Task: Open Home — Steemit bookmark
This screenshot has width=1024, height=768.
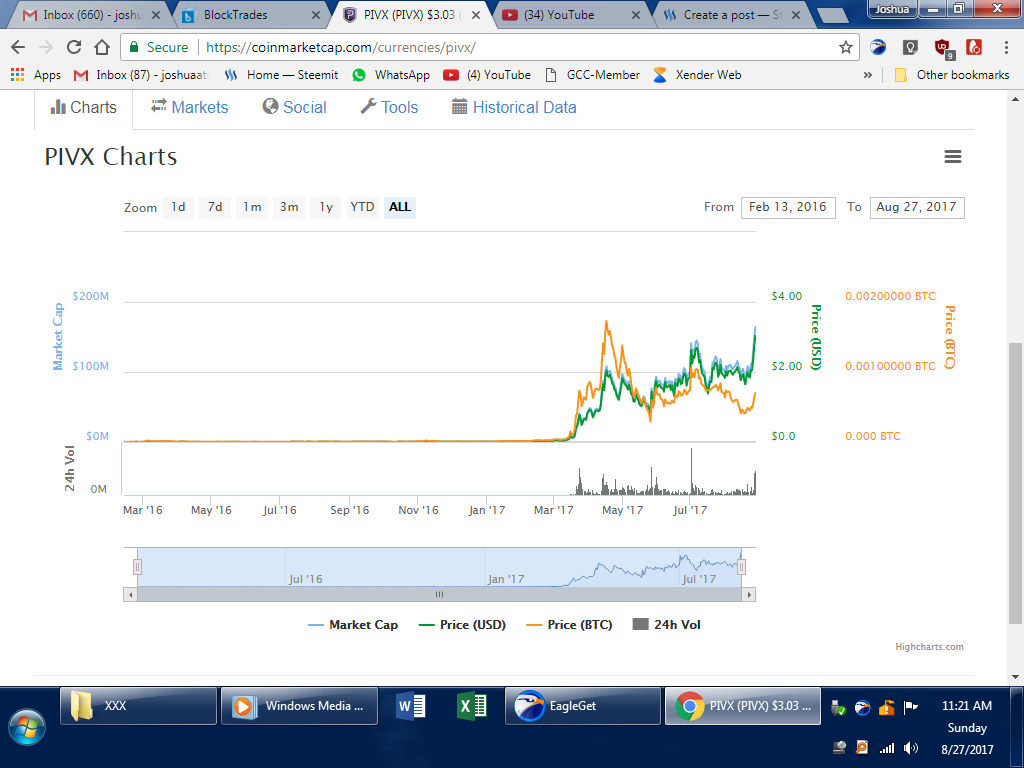Action: tap(281, 75)
